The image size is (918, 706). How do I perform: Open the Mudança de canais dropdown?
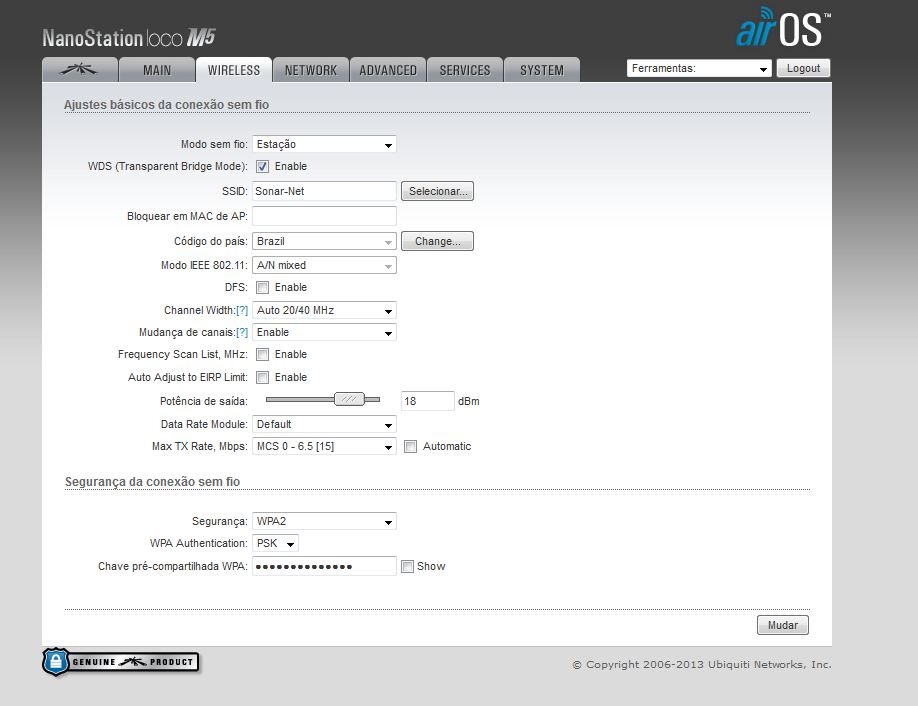click(324, 333)
